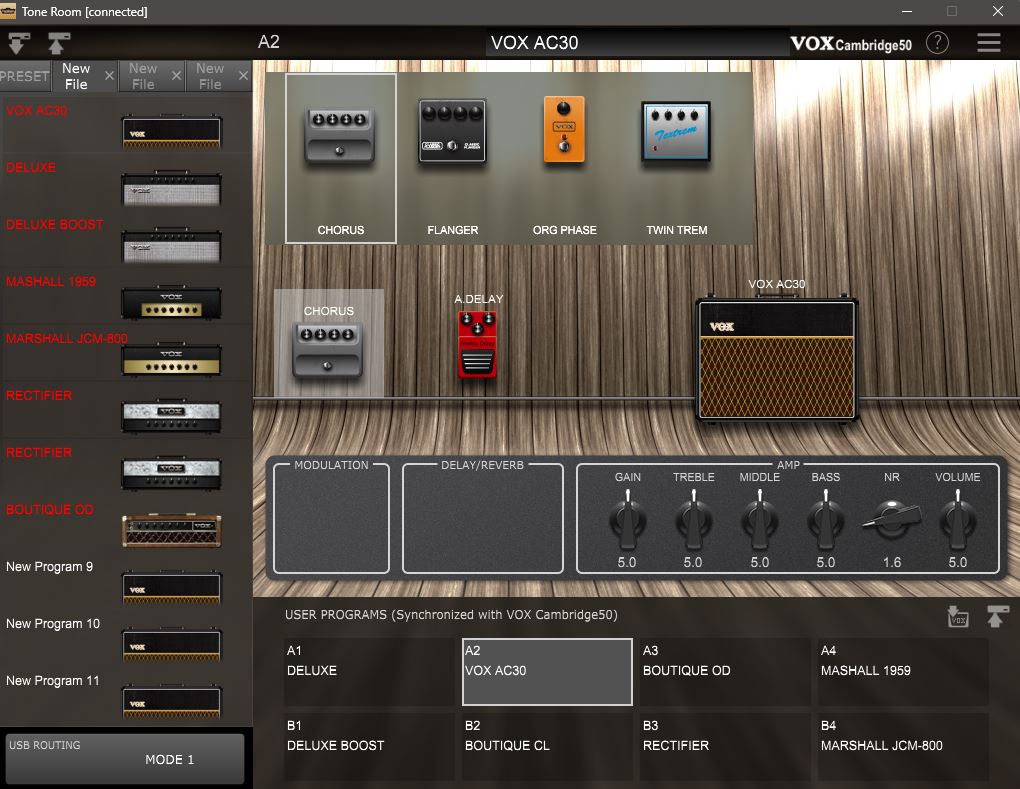
Task: Select New Program 10 in the list
Action: coord(171,641)
